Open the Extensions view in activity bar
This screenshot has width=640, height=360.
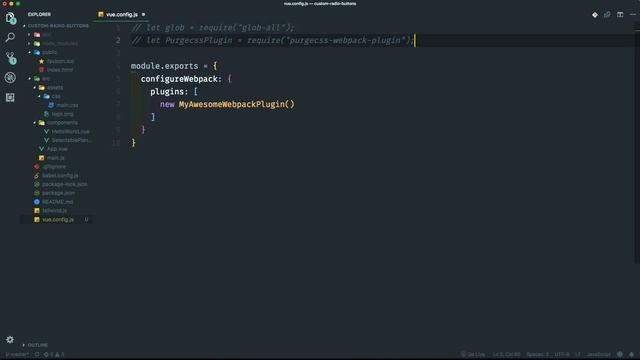(10, 97)
